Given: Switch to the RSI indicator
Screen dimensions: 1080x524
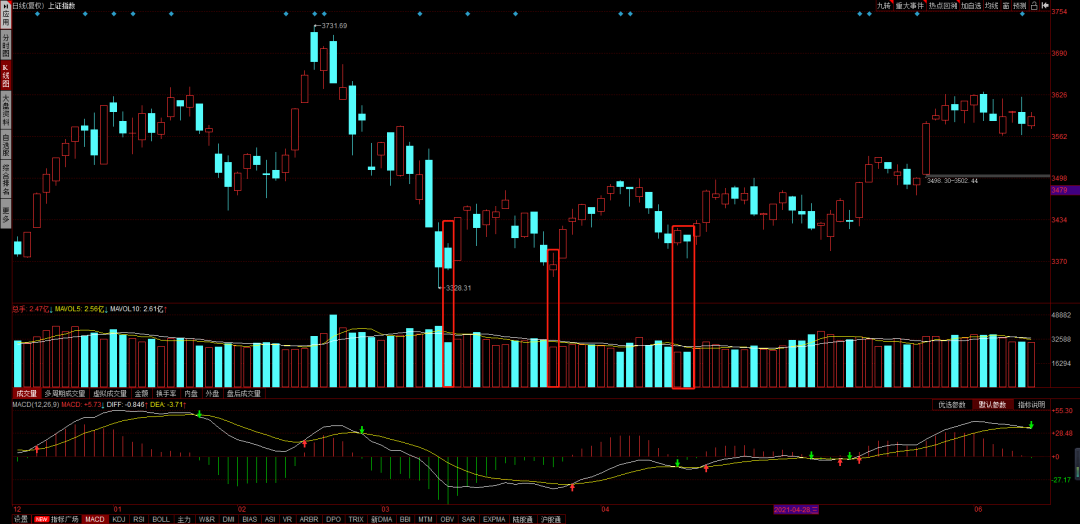Looking at the screenshot, I should (x=139, y=519).
